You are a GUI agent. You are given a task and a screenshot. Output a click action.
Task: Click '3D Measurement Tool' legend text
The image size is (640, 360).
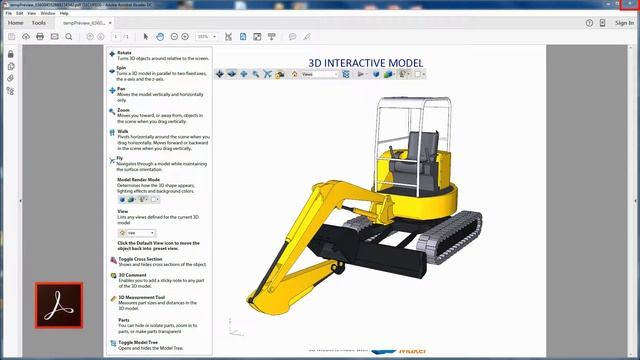pos(141,297)
